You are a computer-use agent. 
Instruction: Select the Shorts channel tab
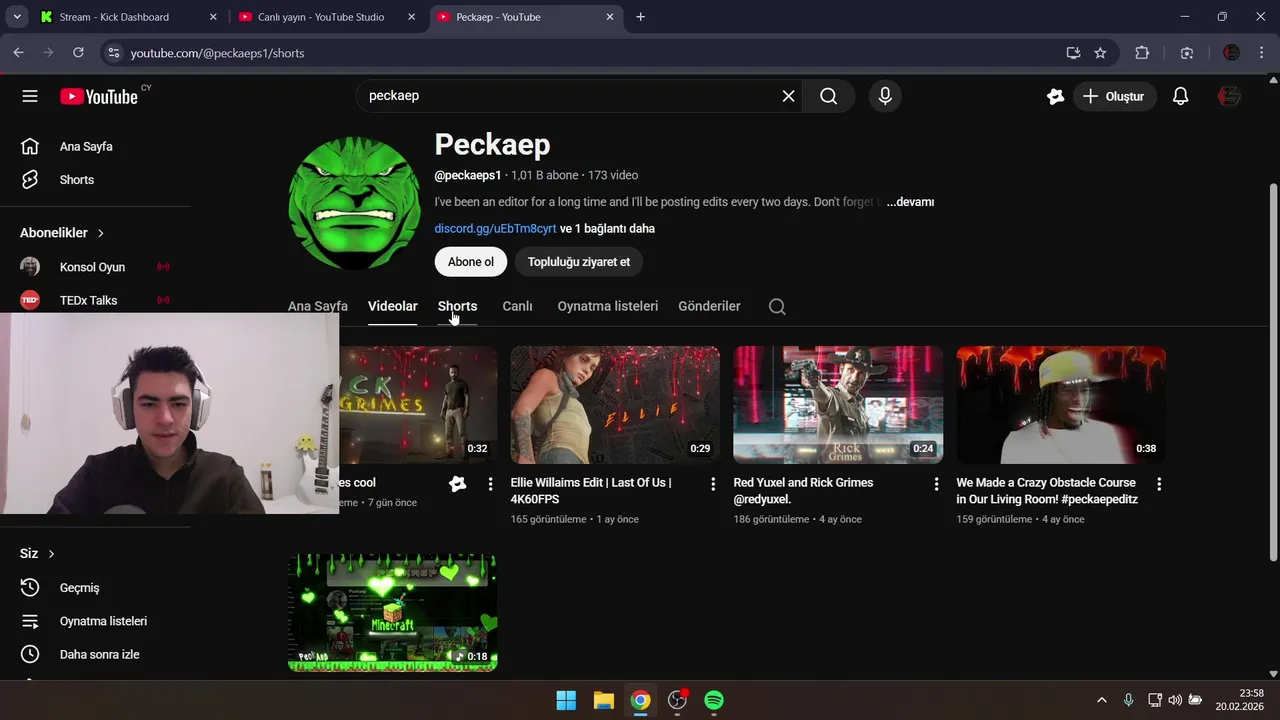click(x=457, y=306)
